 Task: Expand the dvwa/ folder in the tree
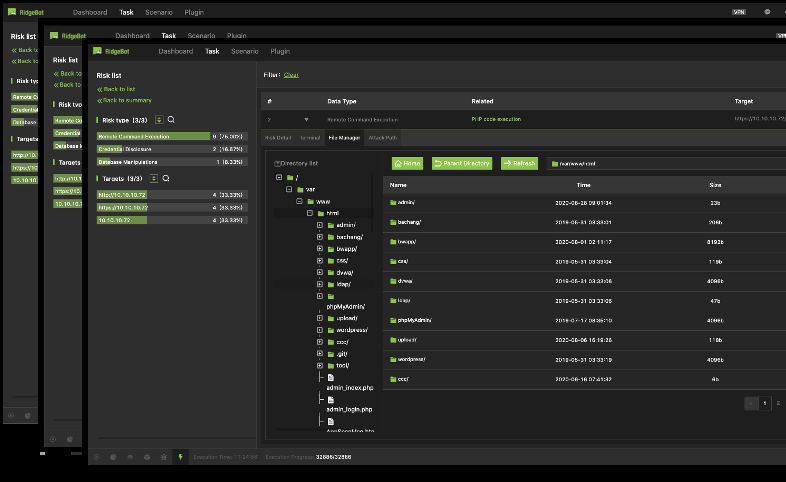point(320,273)
